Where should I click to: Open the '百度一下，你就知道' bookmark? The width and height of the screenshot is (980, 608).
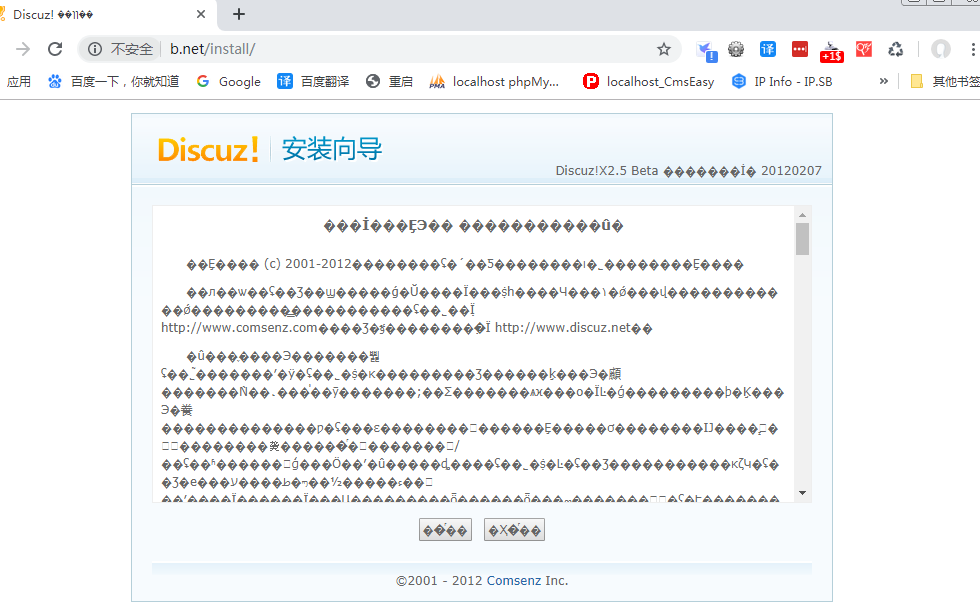pos(114,81)
